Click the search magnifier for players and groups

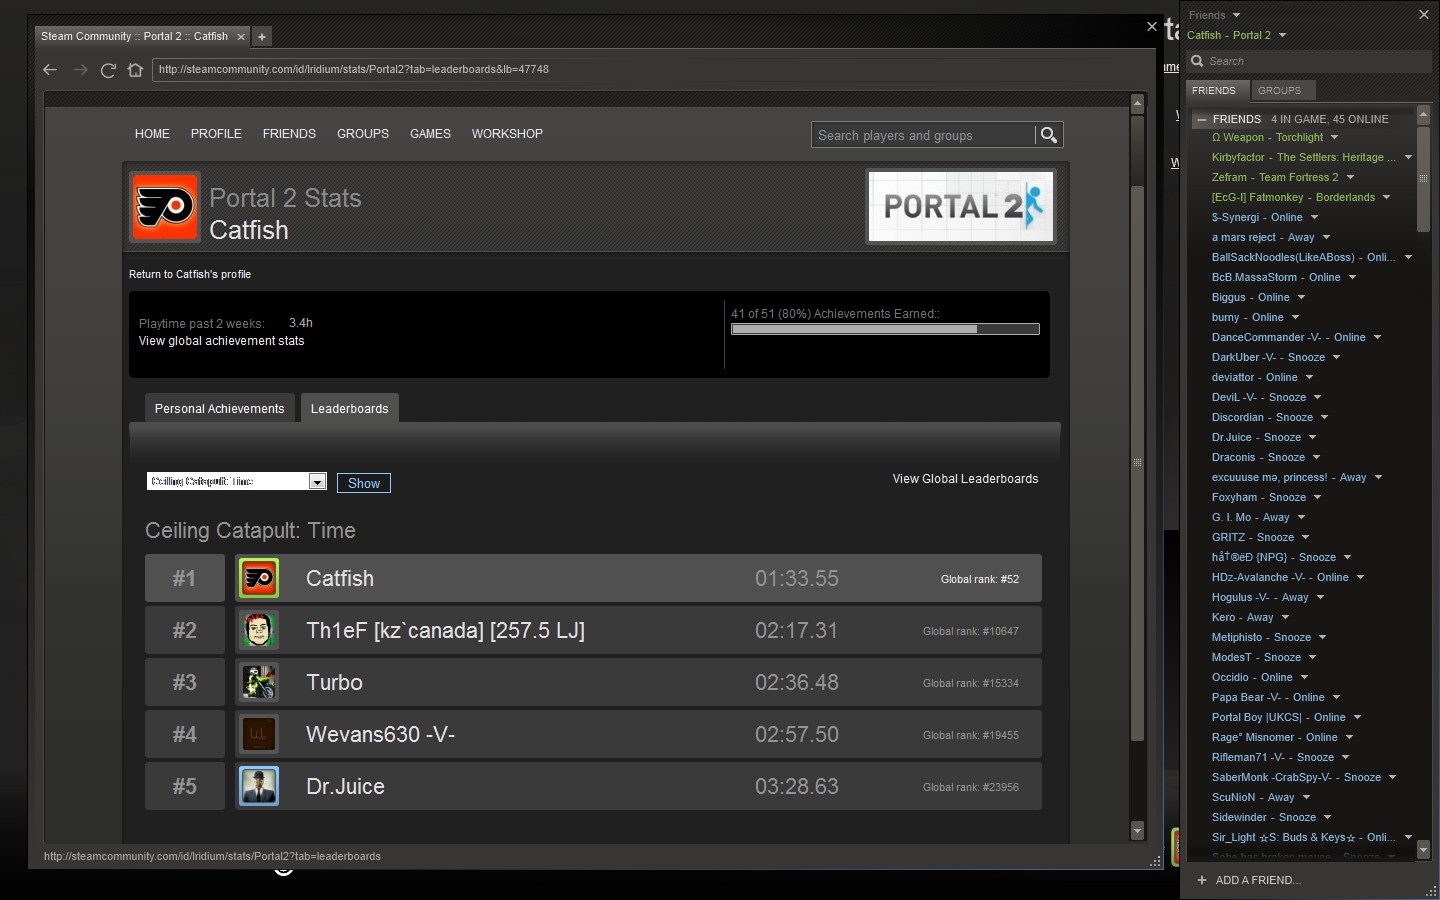[1048, 135]
